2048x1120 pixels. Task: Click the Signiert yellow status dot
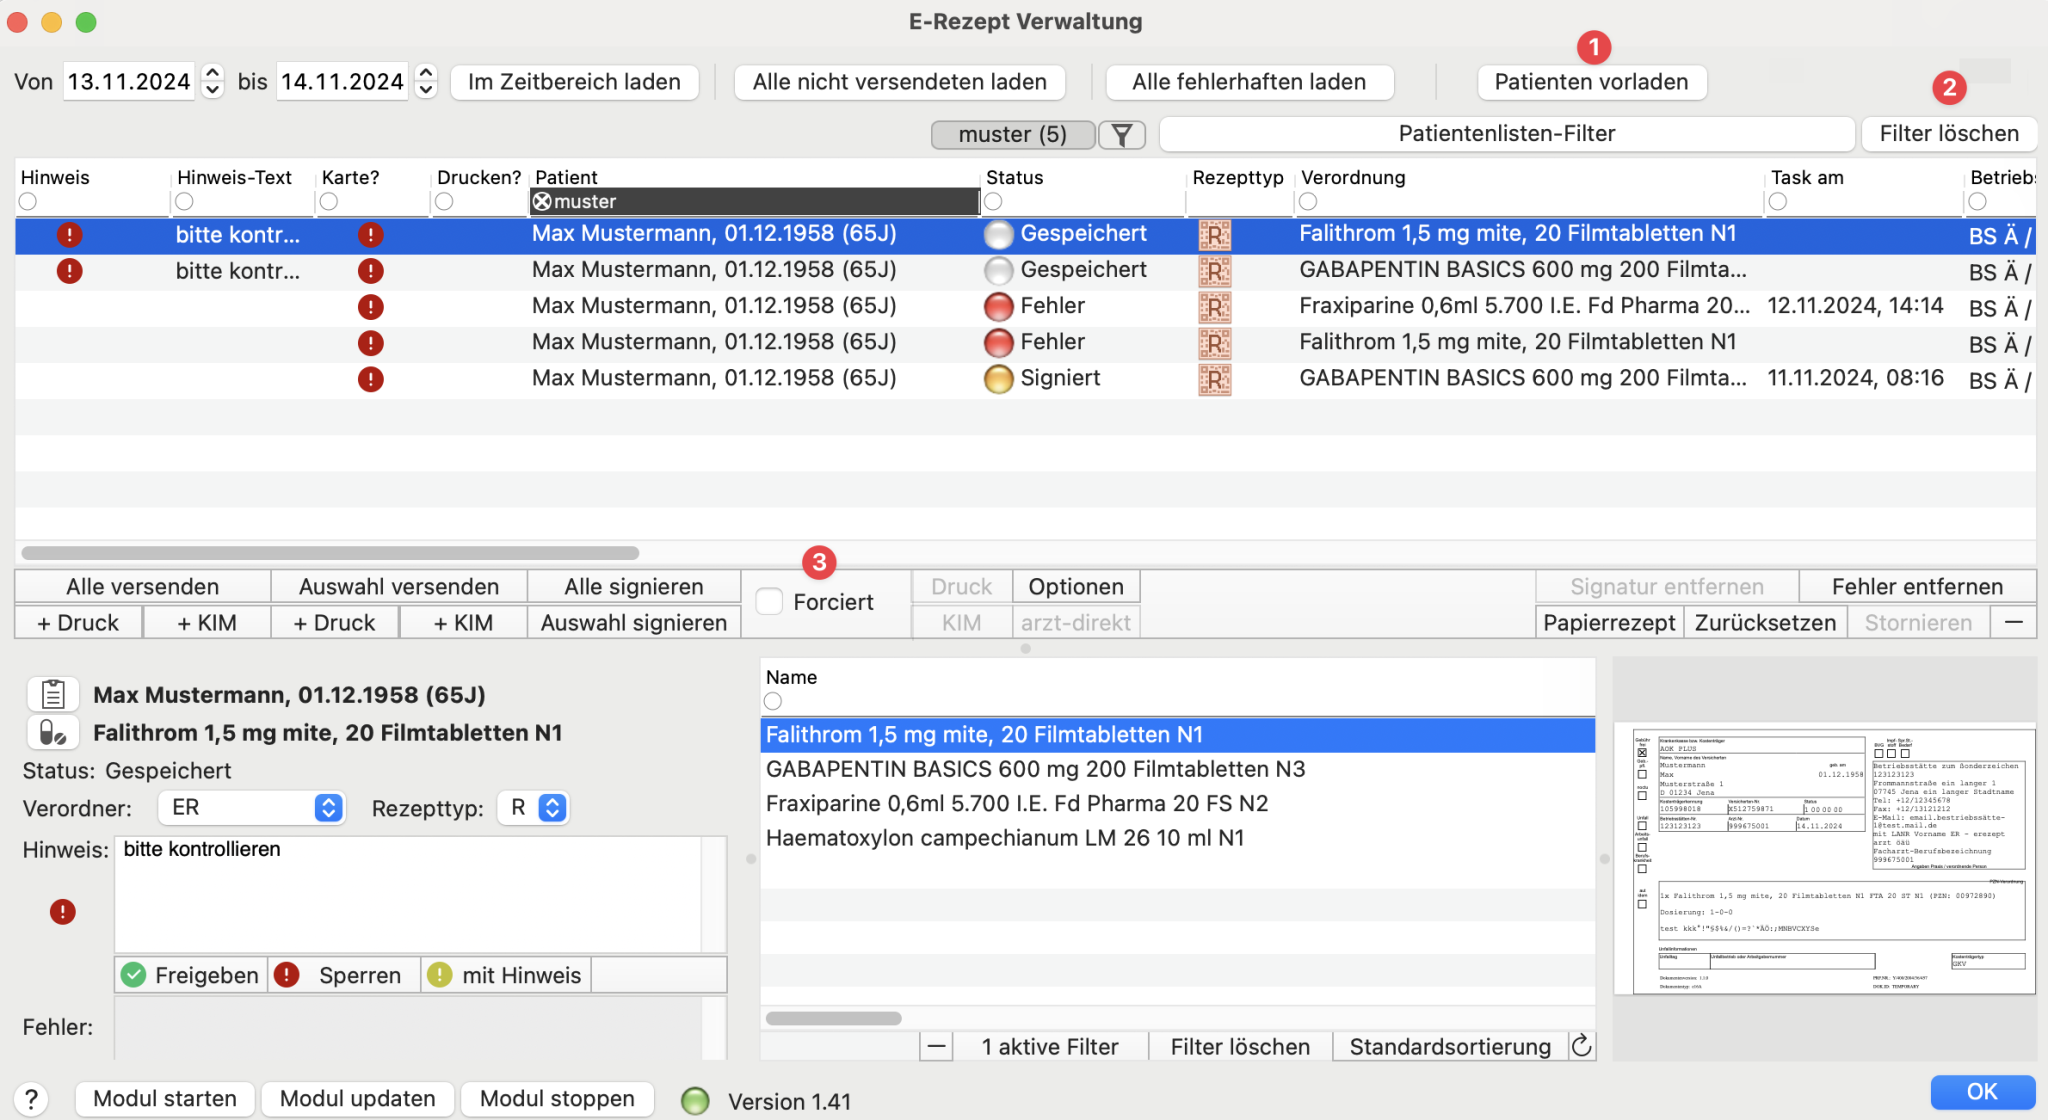pos(998,379)
